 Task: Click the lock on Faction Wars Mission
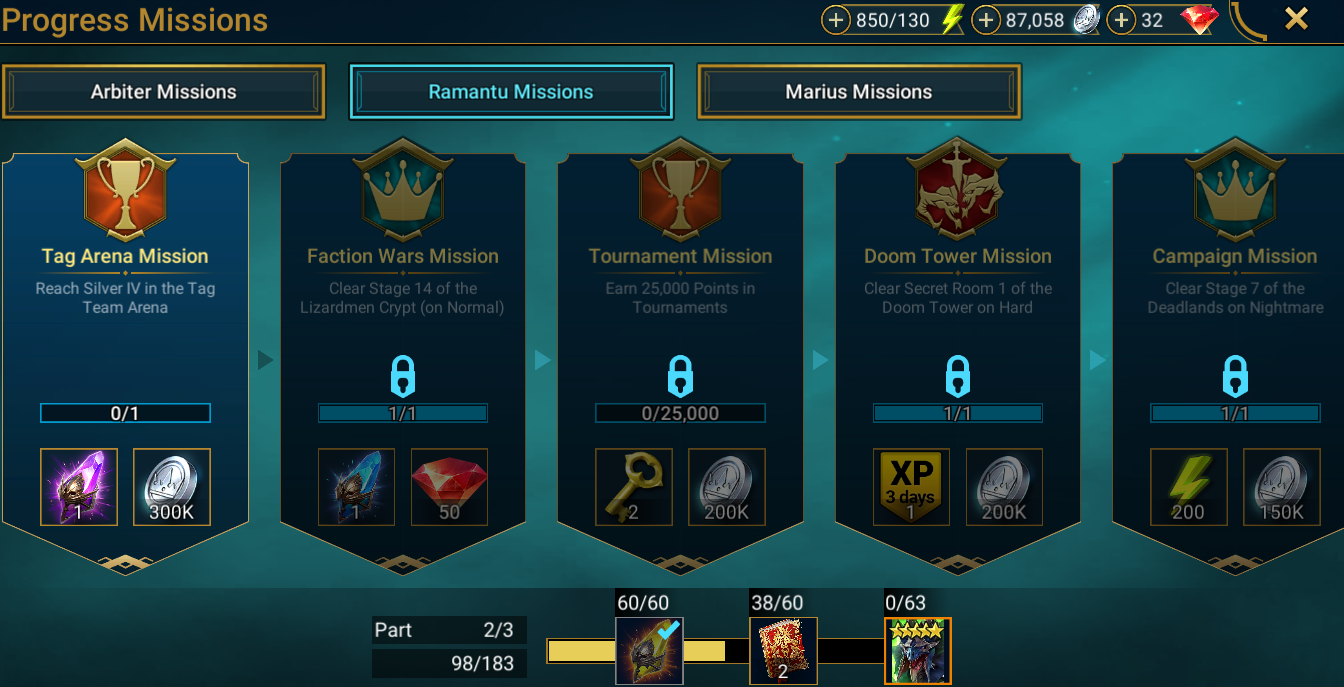[x=403, y=377]
